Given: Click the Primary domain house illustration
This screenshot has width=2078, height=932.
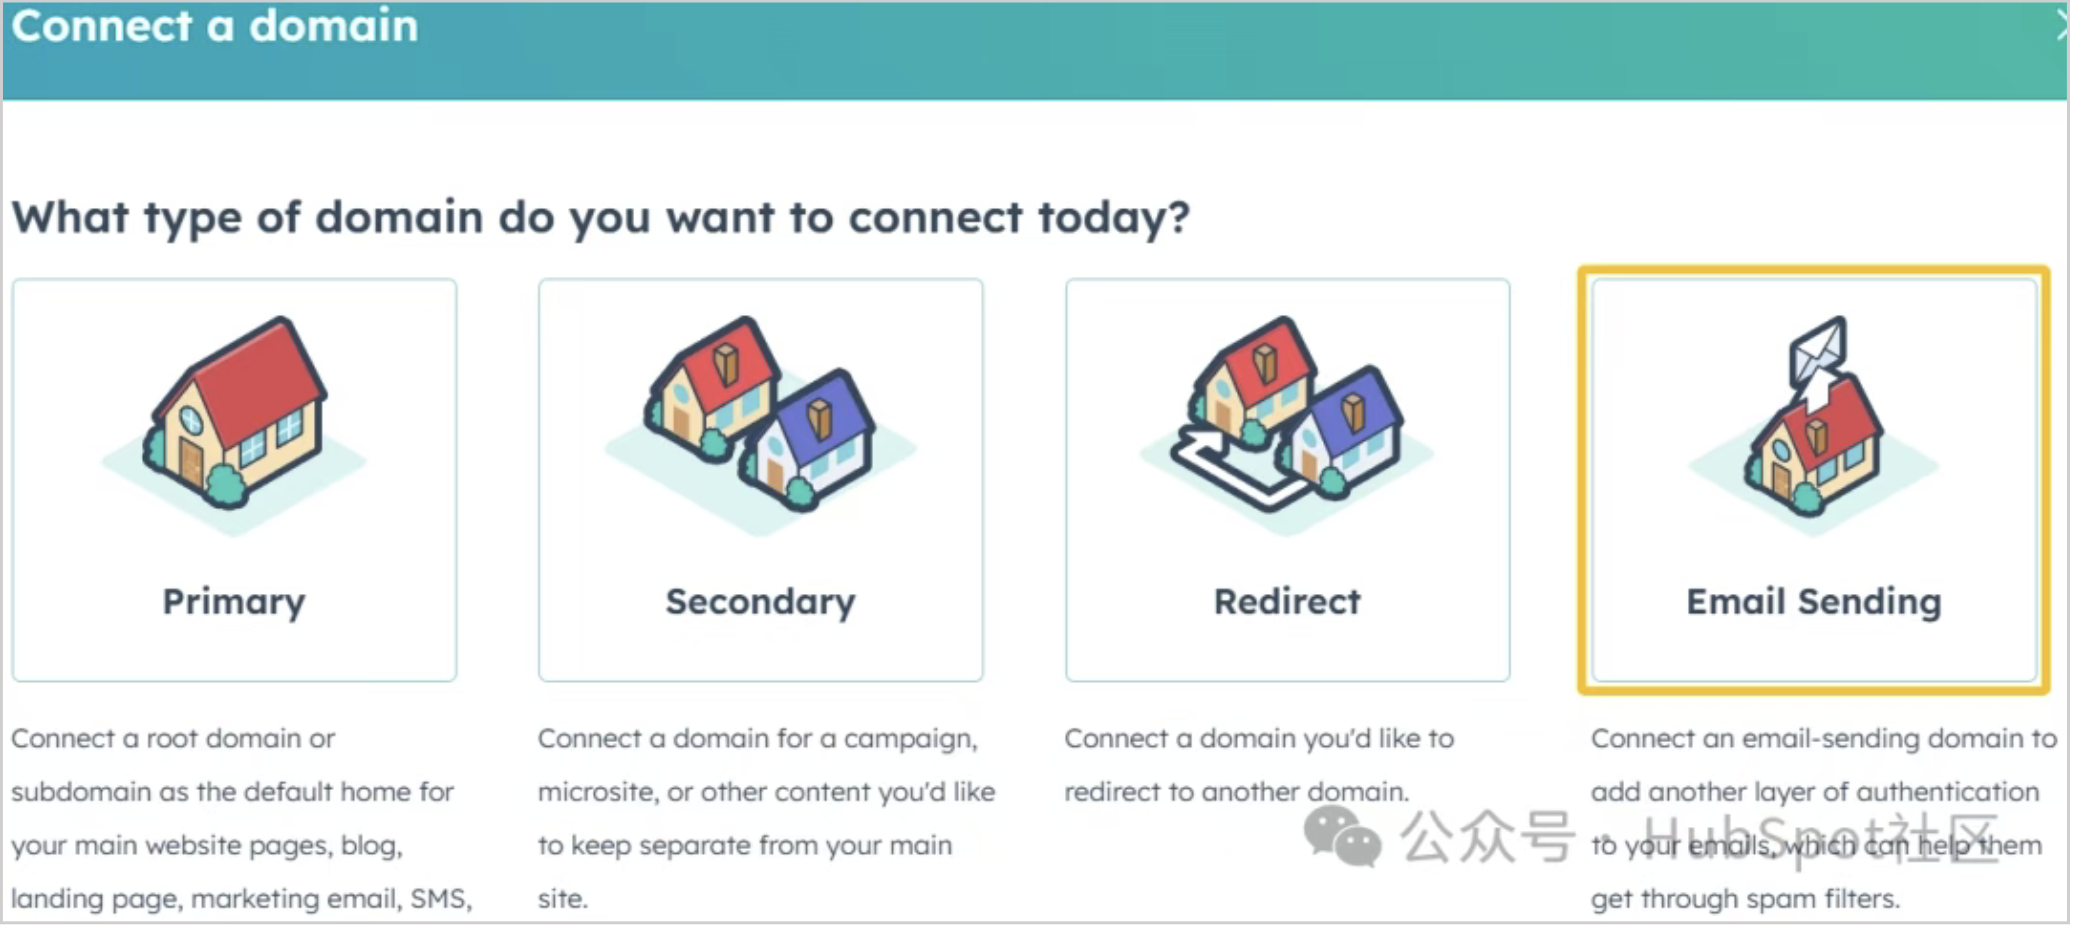Looking at the screenshot, I should coord(236,416).
